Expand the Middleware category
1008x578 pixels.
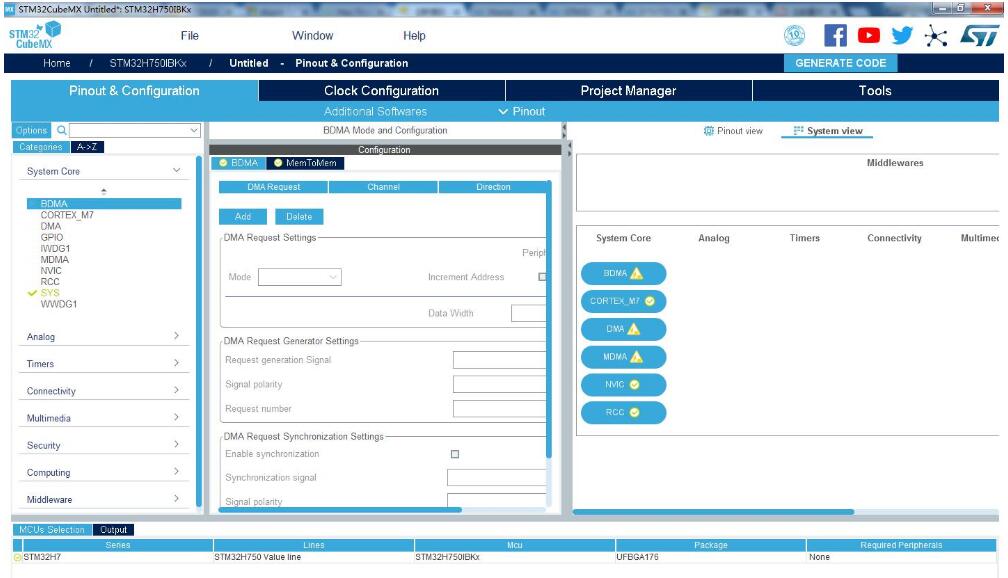click(x=176, y=498)
